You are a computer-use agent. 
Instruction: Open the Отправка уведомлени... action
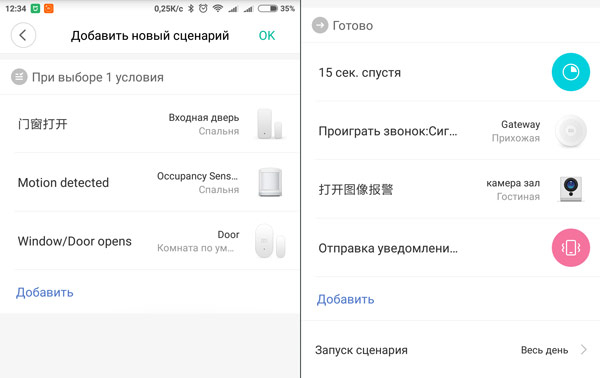tap(451, 248)
